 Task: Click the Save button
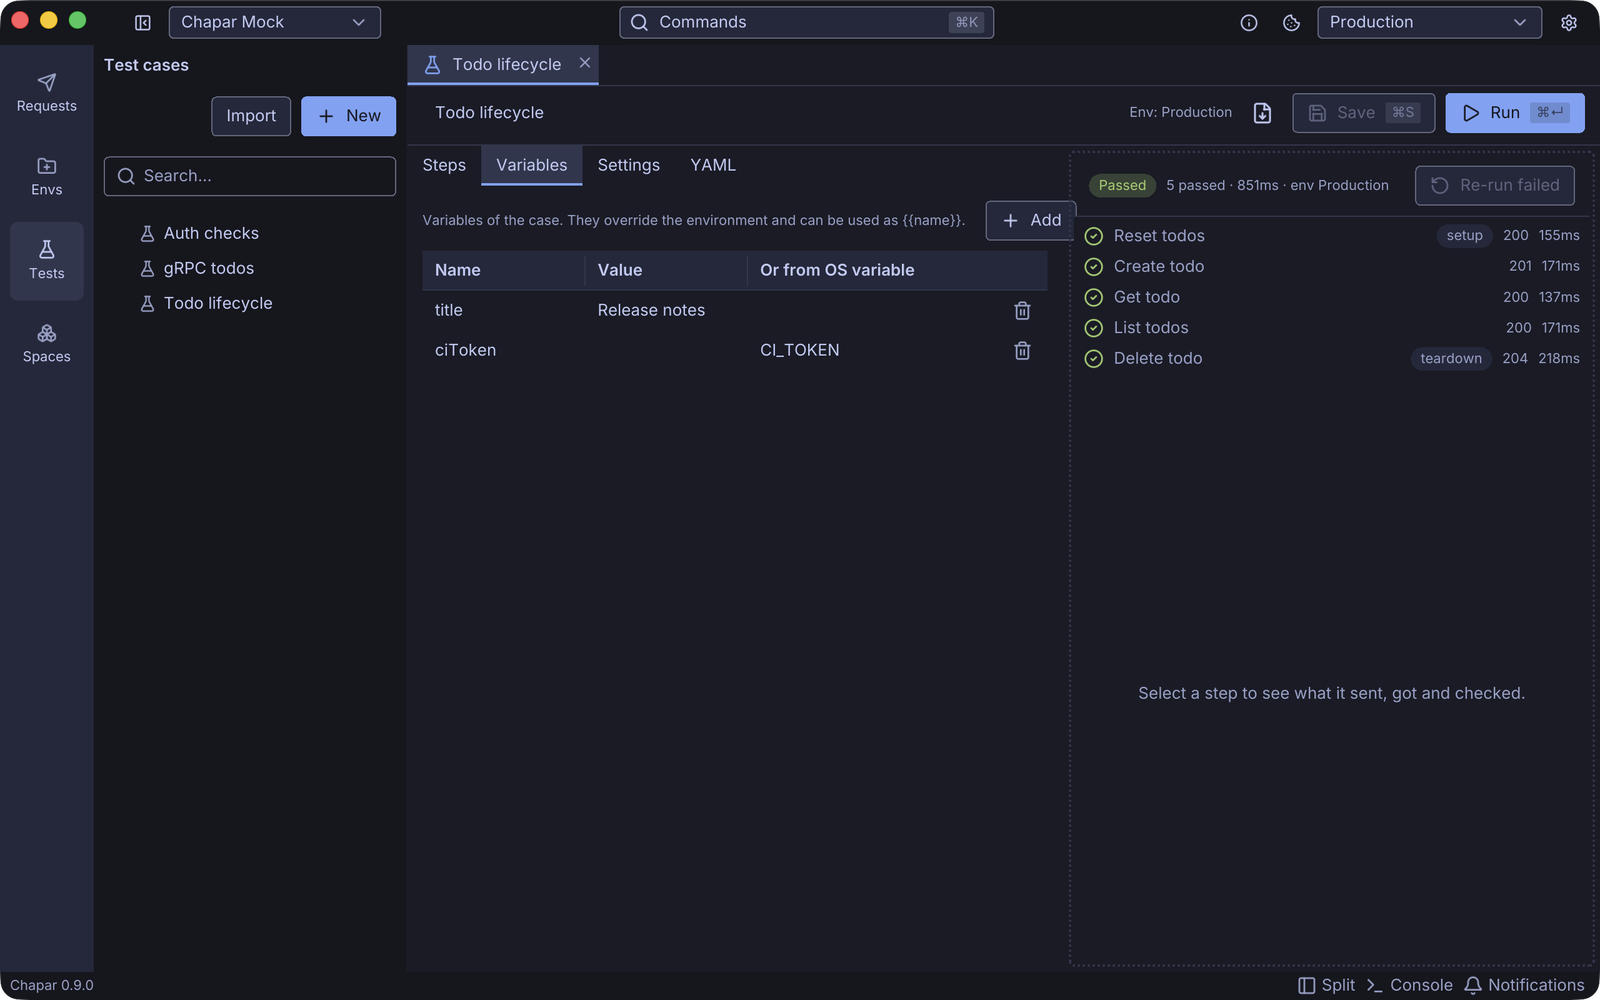click(x=1364, y=113)
